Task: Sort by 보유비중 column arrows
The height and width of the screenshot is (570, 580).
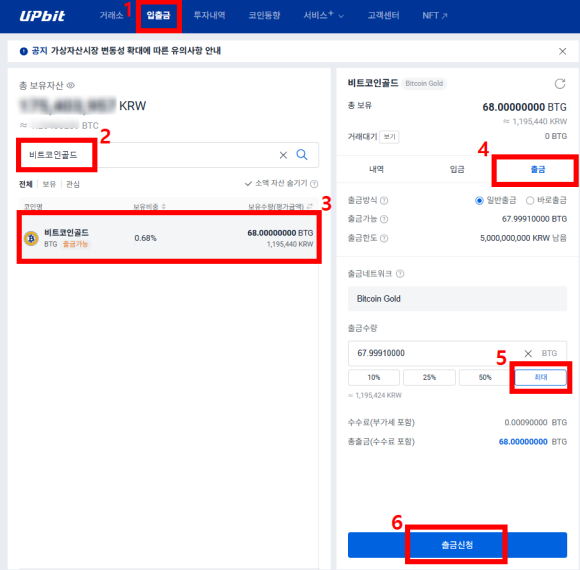Action: [163, 206]
